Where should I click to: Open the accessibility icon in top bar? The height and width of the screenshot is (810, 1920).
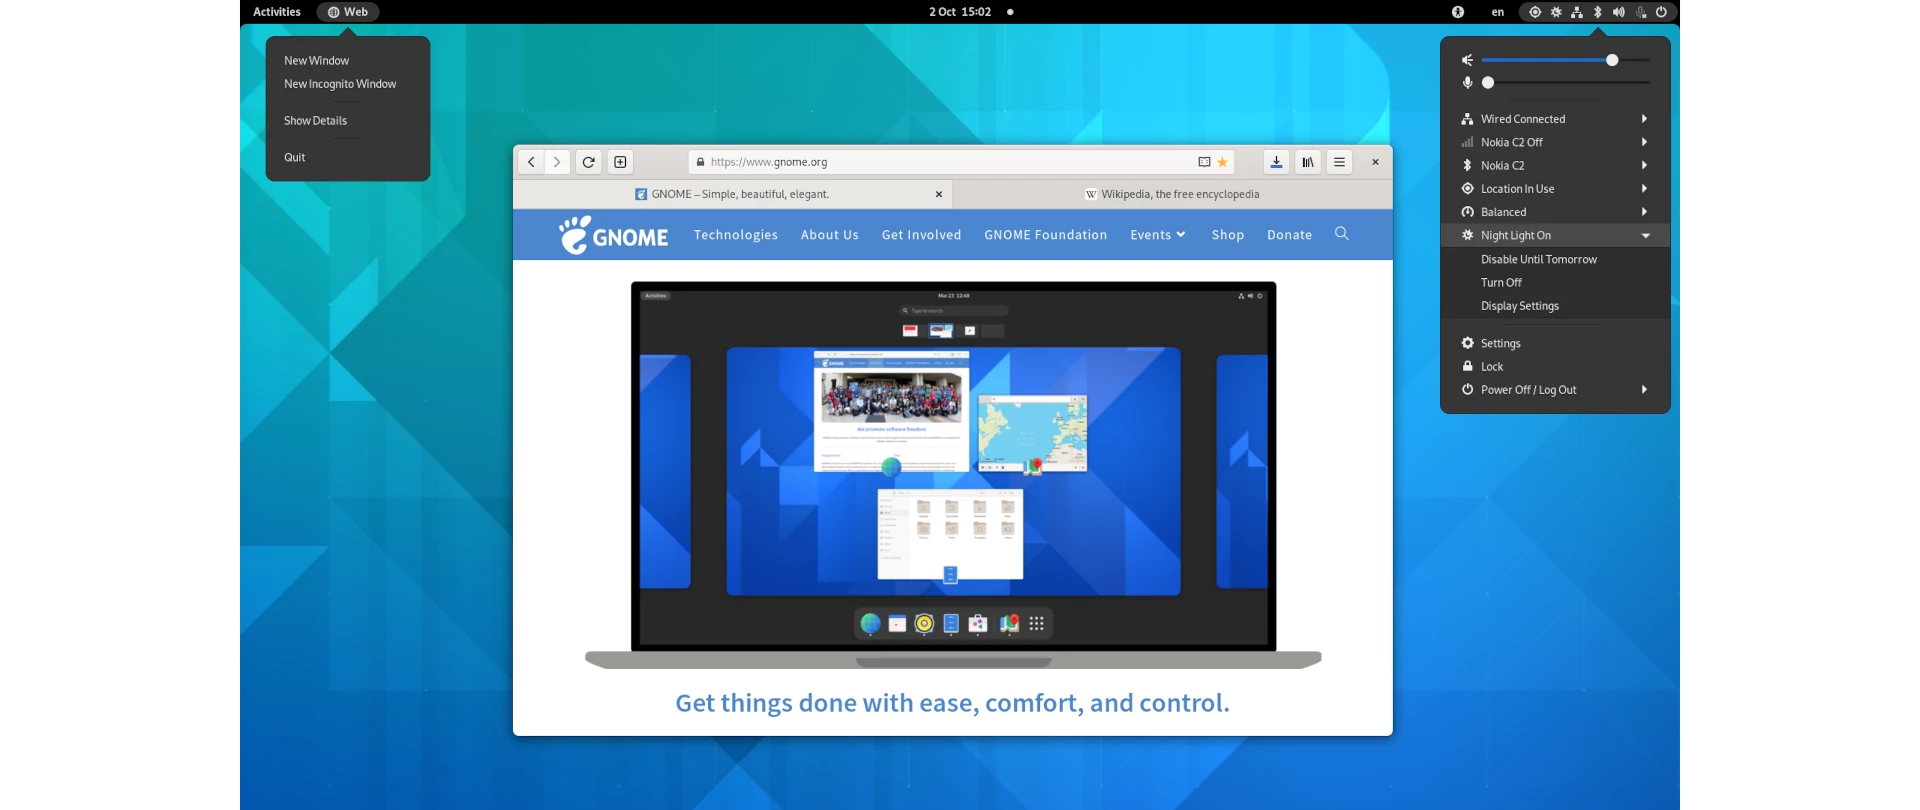[x=1458, y=12]
